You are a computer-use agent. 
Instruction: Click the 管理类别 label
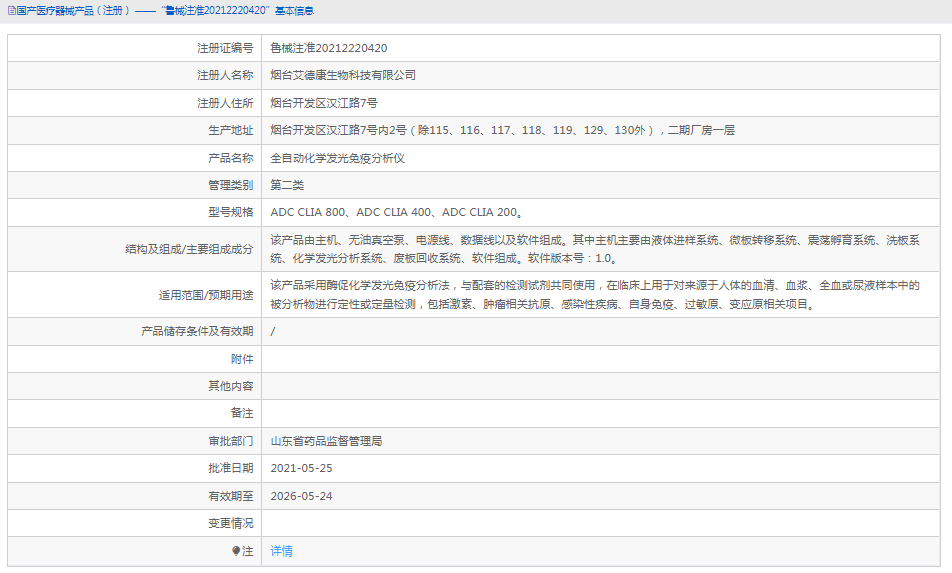point(230,185)
